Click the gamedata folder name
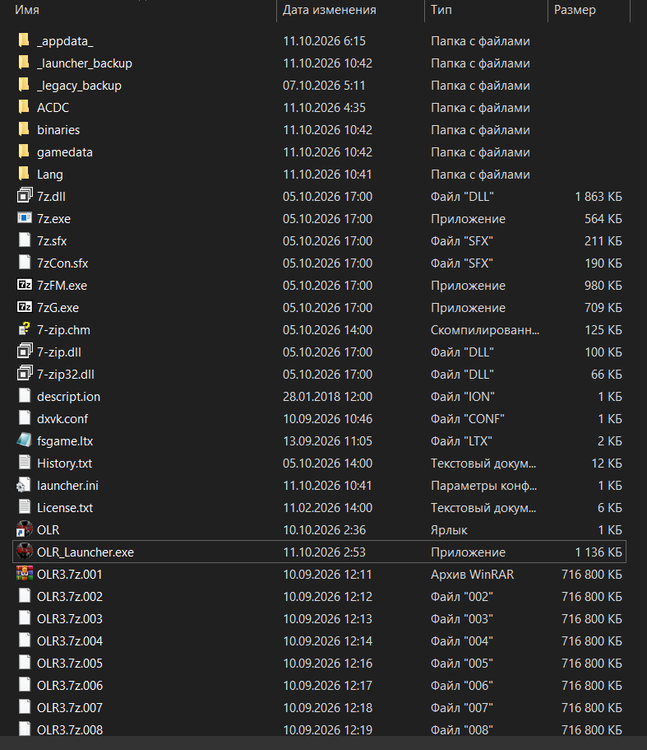 [x=65, y=152]
